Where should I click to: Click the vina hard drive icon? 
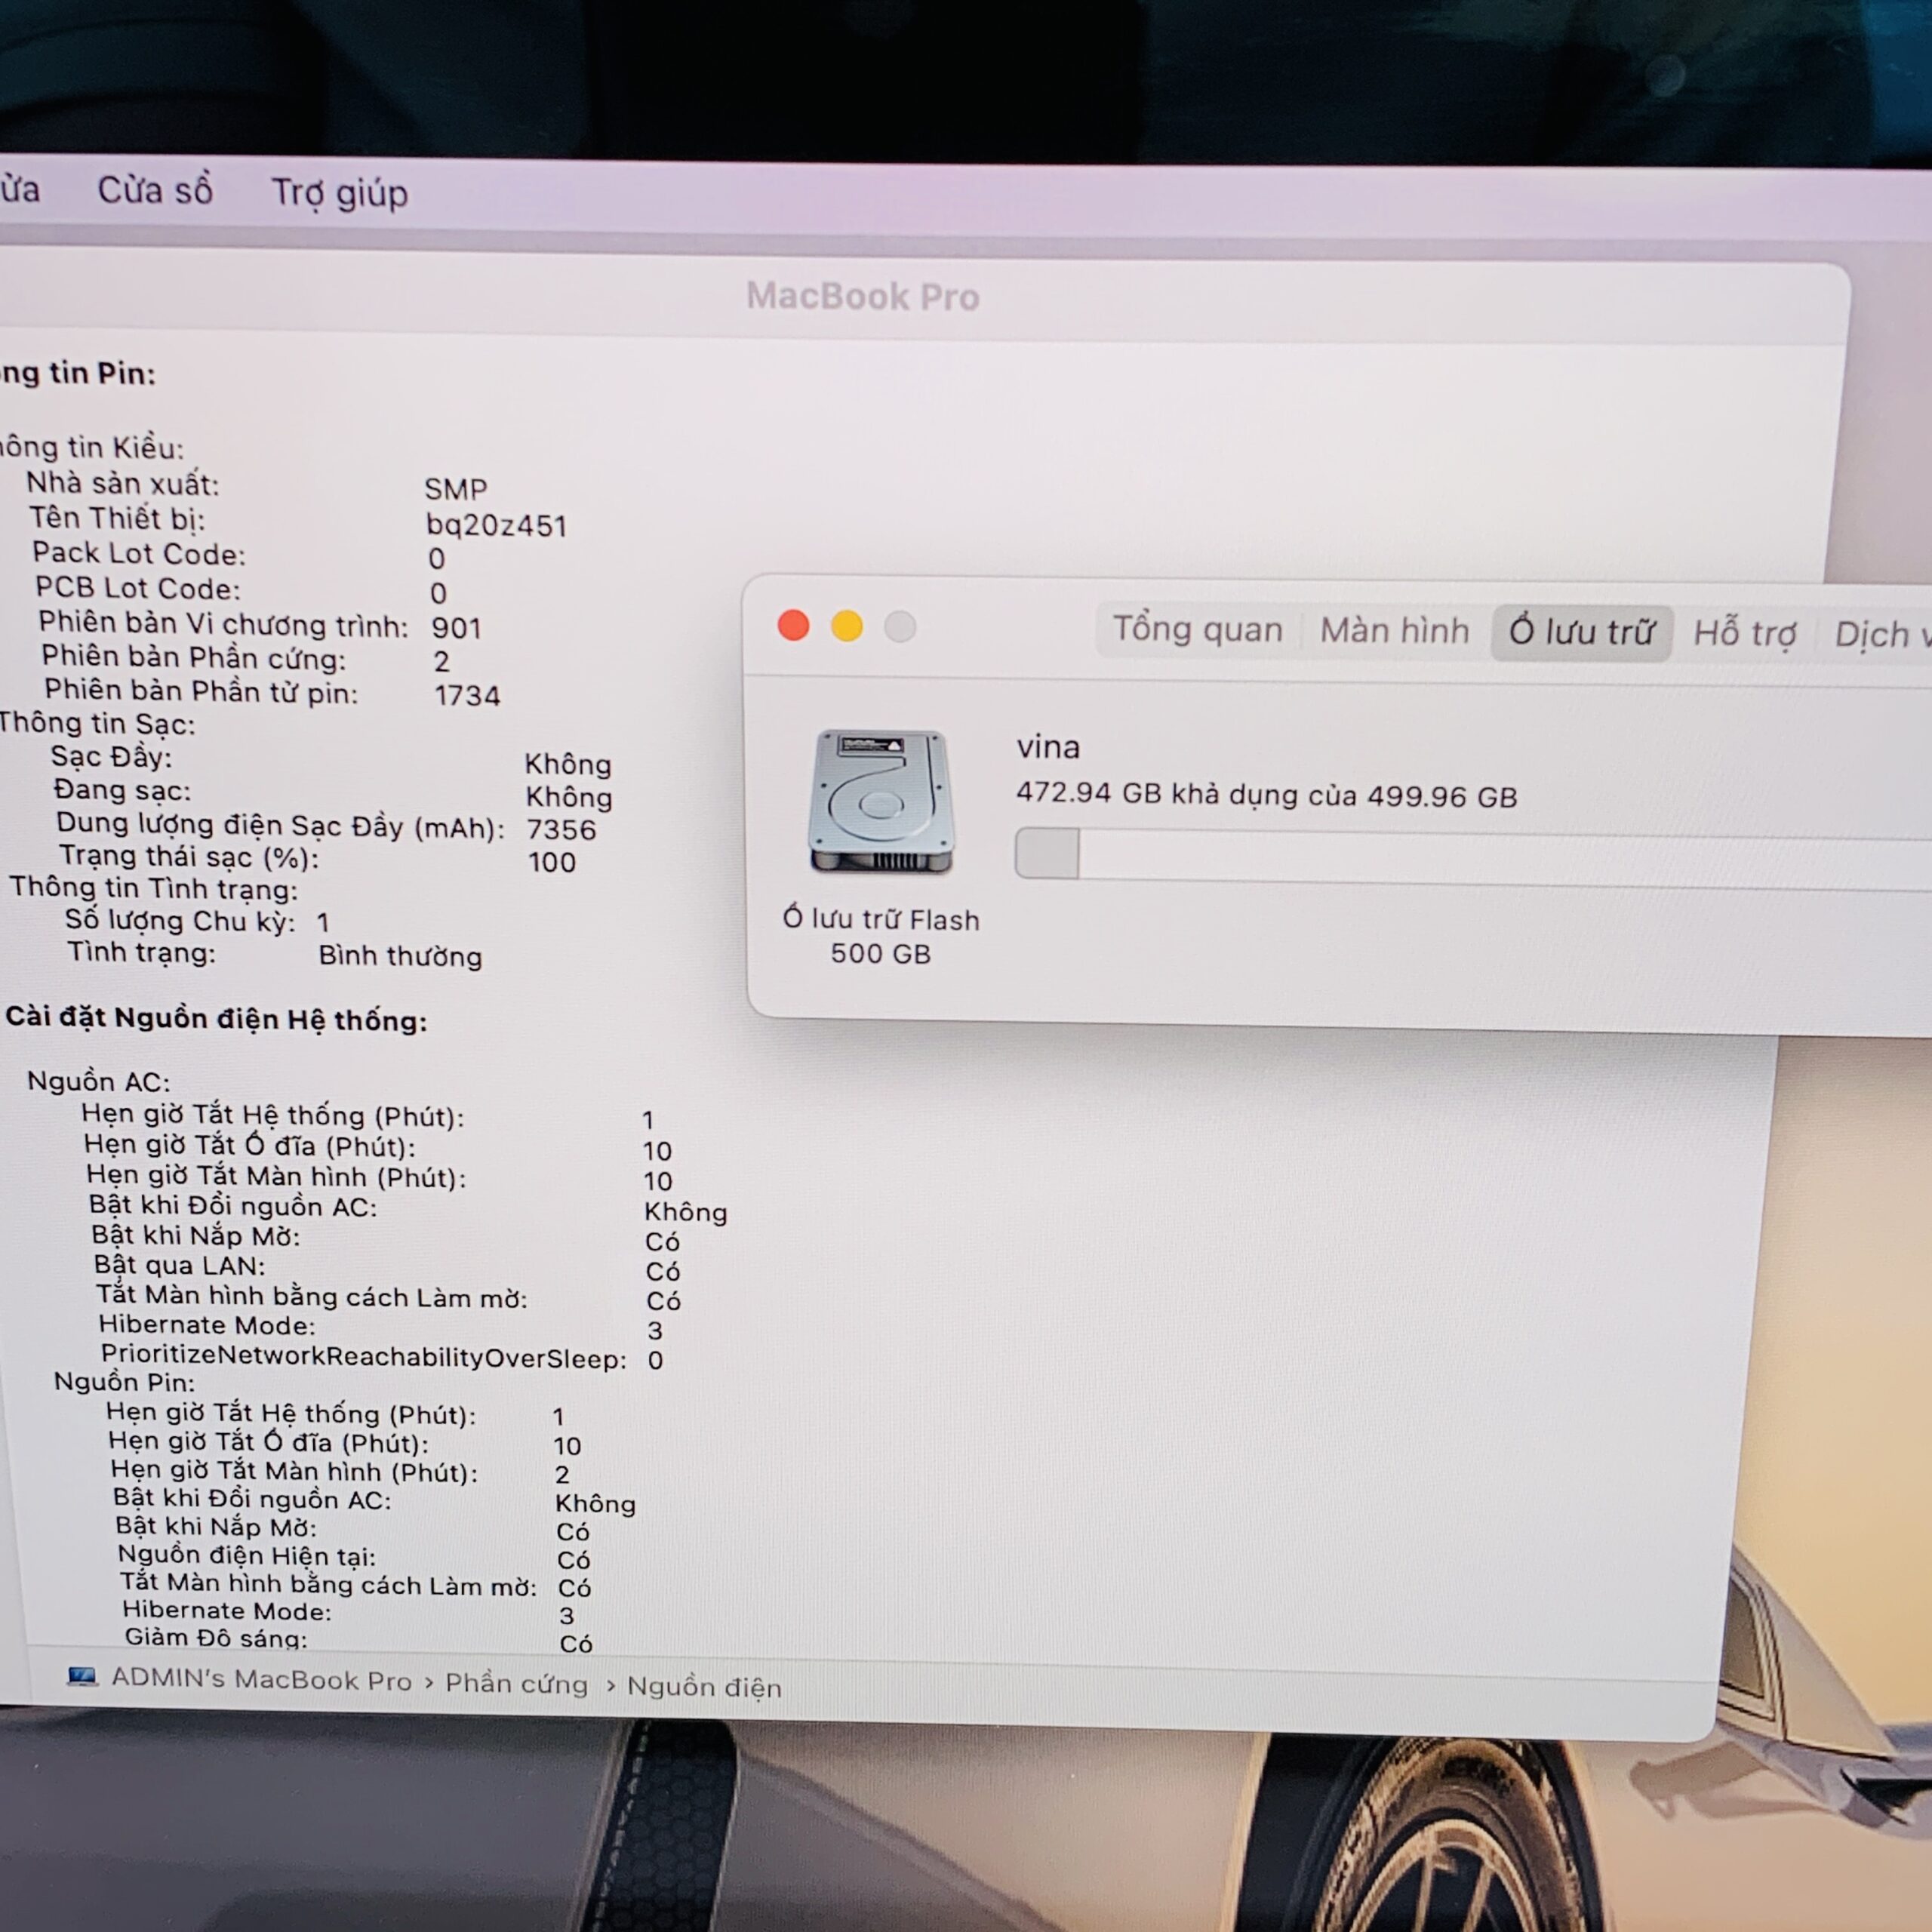(x=881, y=802)
